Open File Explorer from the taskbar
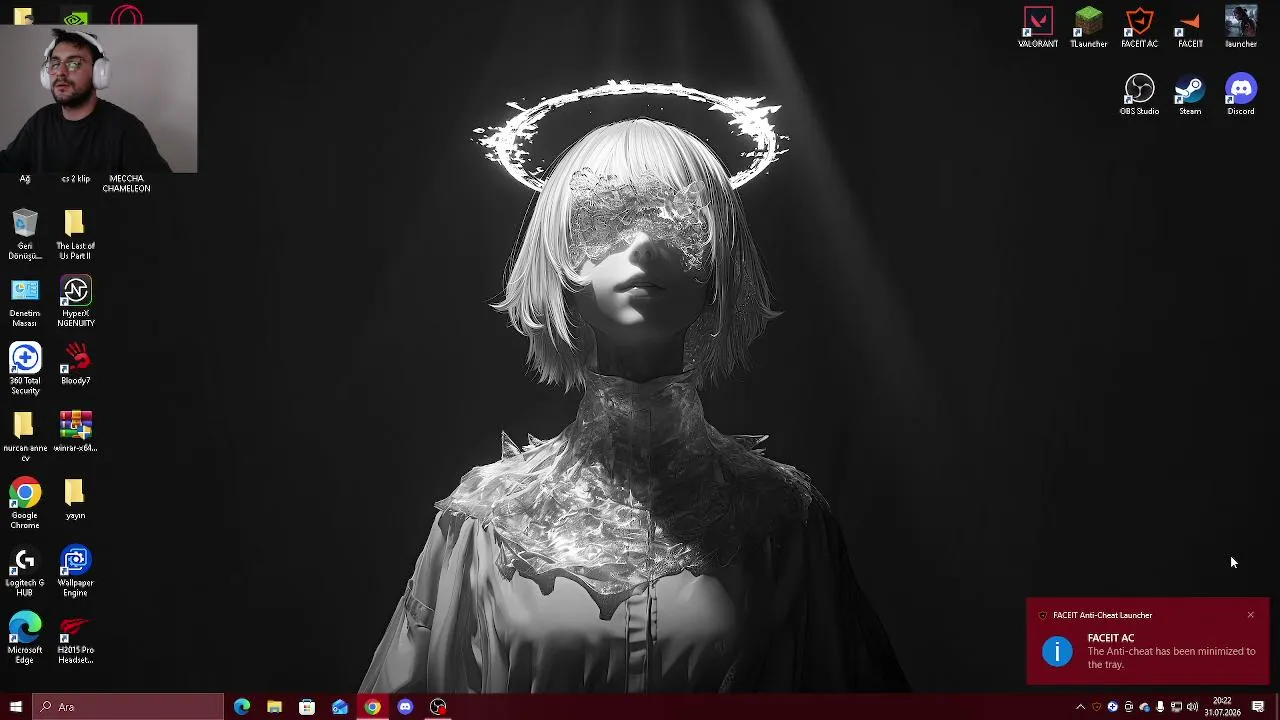 [x=274, y=707]
